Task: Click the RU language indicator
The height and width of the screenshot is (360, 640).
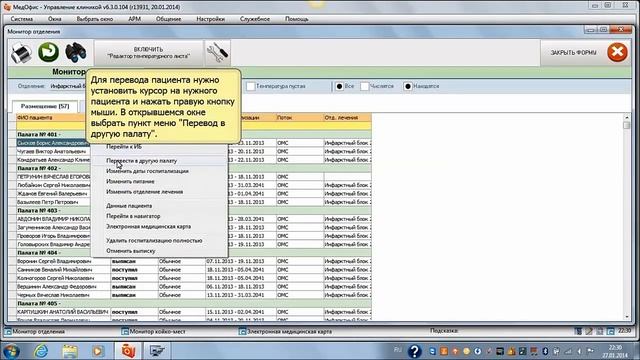Action: click(398, 350)
